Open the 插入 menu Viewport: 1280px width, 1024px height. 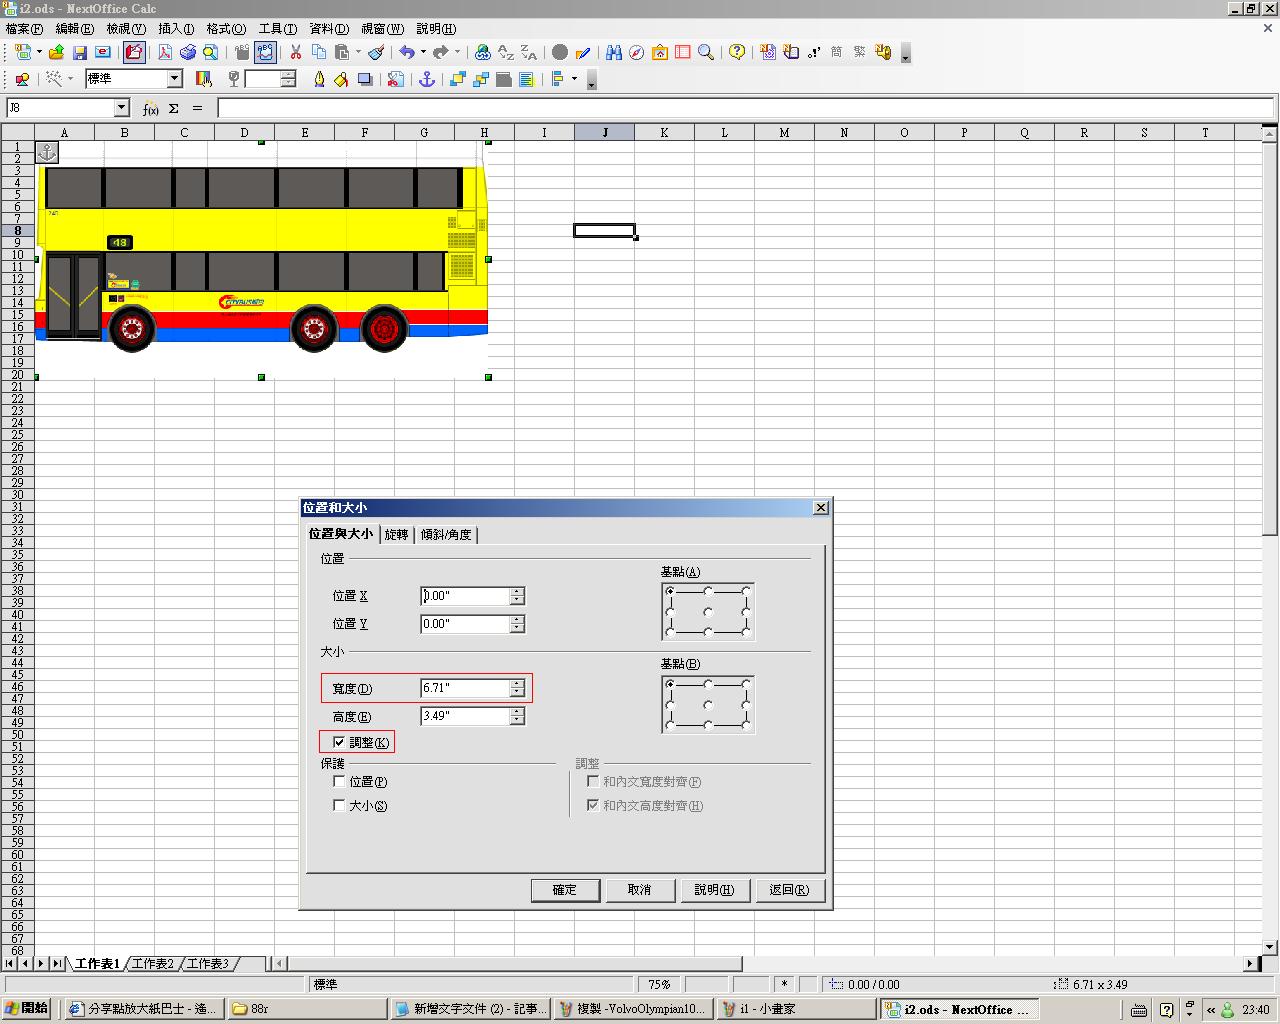pyautogui.click(x=176, y=29)
